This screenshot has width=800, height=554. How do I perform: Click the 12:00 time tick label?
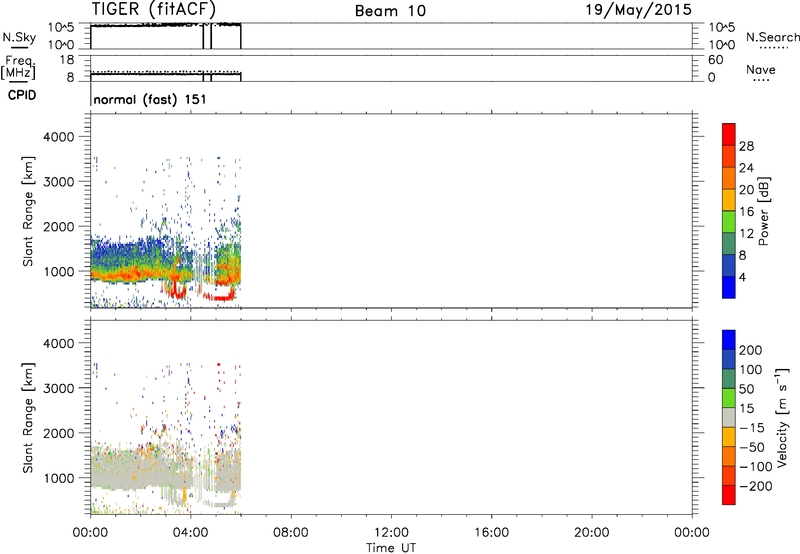point(391,533)
